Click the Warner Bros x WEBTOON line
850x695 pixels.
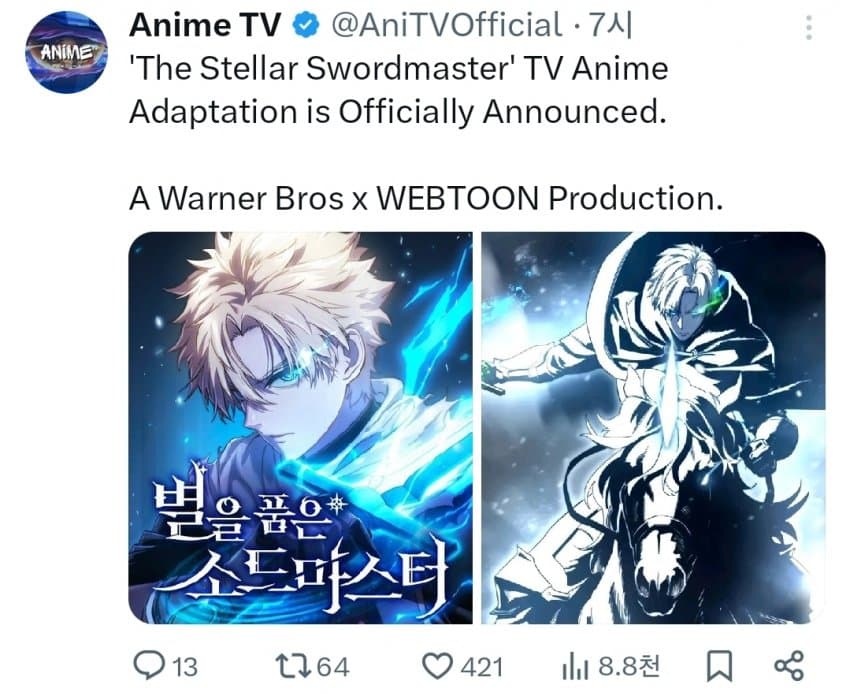[x=426, y=198]
